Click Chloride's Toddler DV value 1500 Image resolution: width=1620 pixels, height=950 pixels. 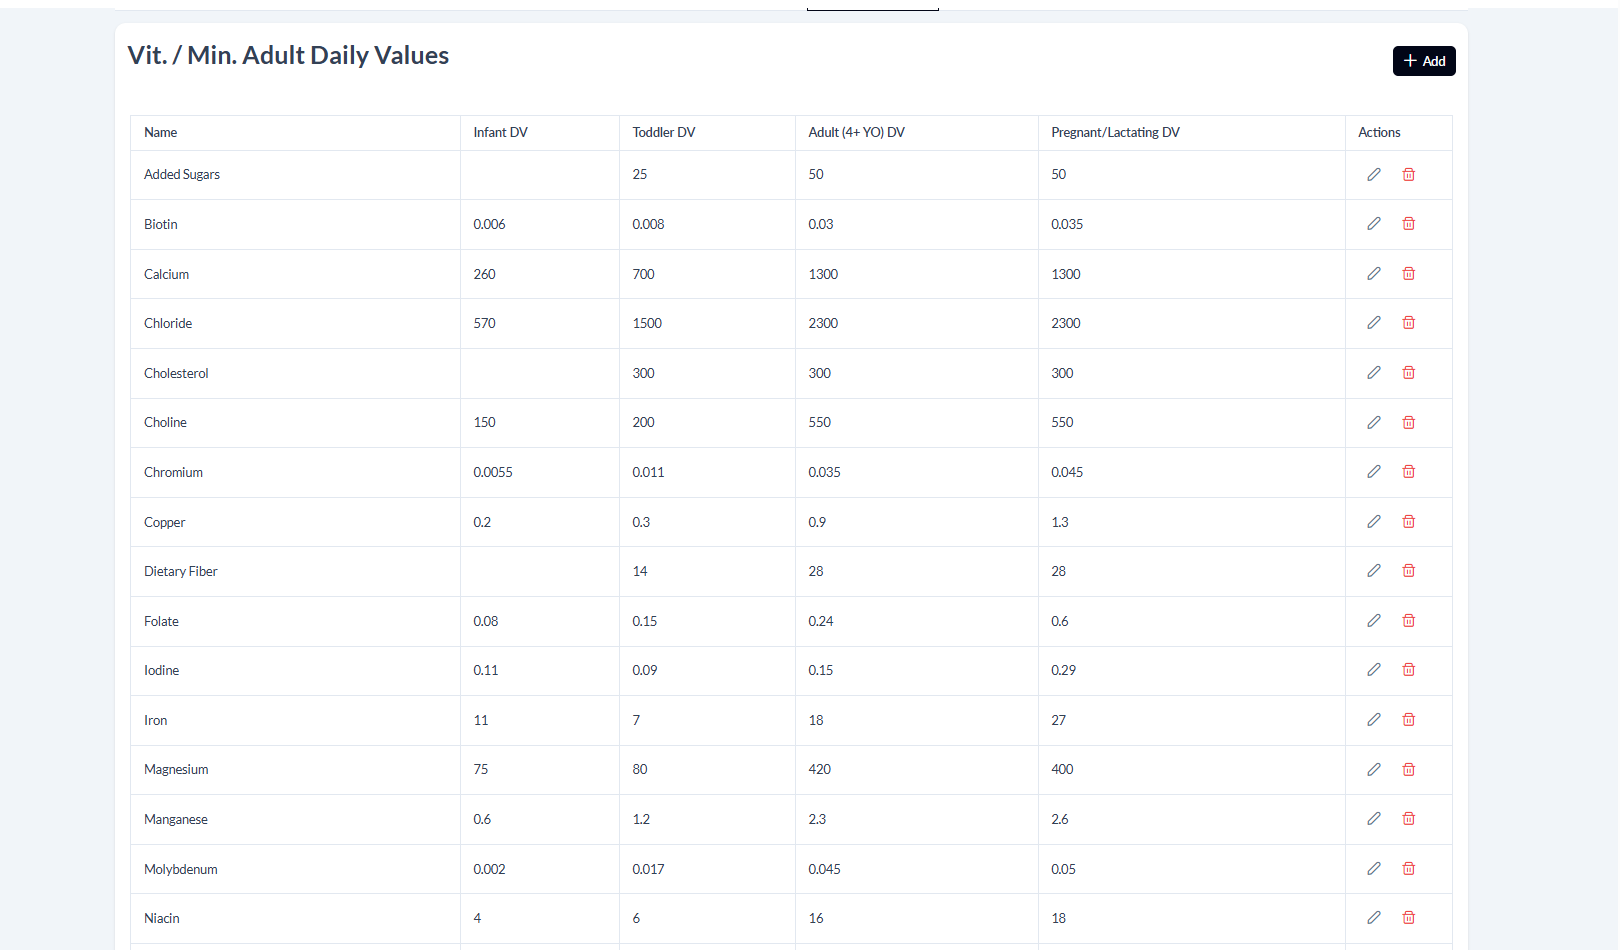pyautogui.click(x=647, y=324)
